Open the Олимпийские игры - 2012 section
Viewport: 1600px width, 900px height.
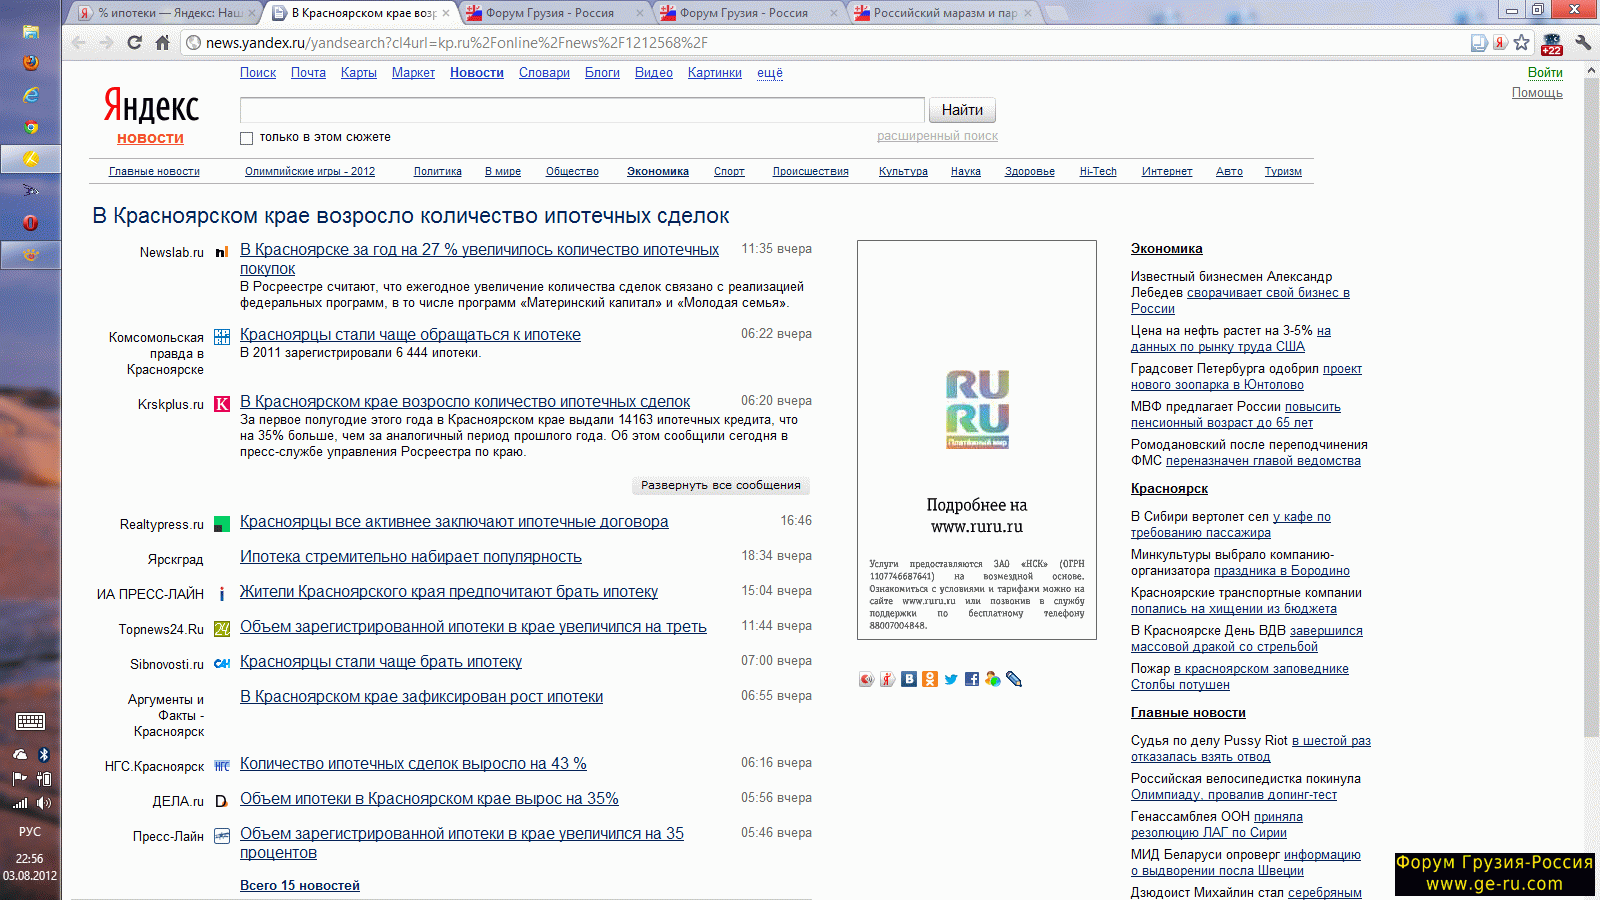[310, 171]
